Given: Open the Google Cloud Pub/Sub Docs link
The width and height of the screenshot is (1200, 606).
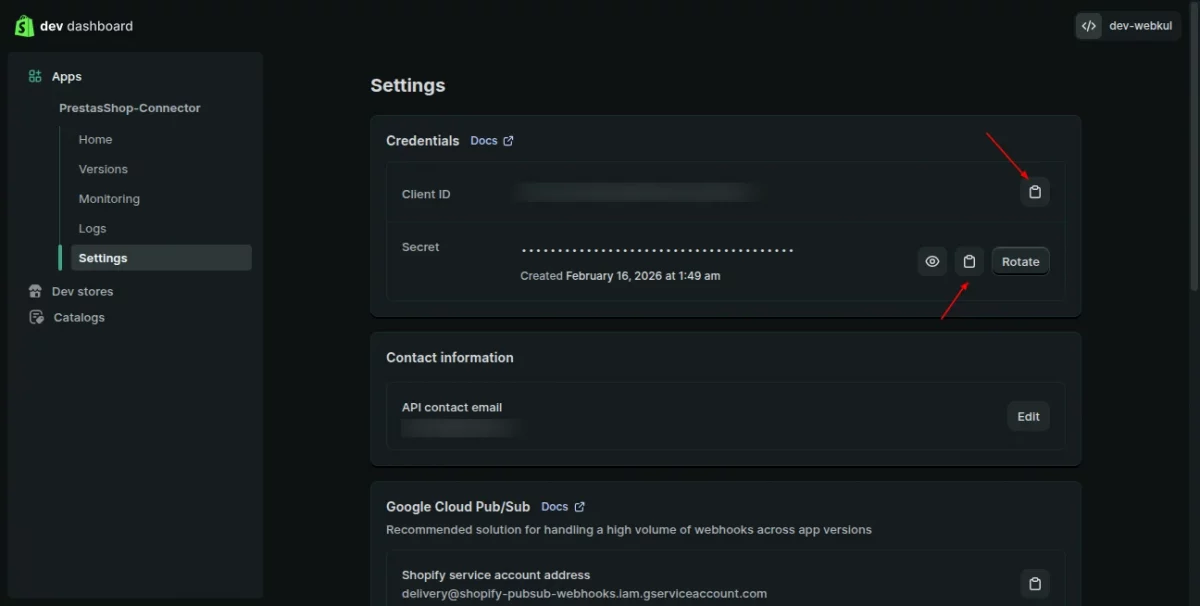Looking at the screenshot, I should pyautogui.click(x=562, y=507).
